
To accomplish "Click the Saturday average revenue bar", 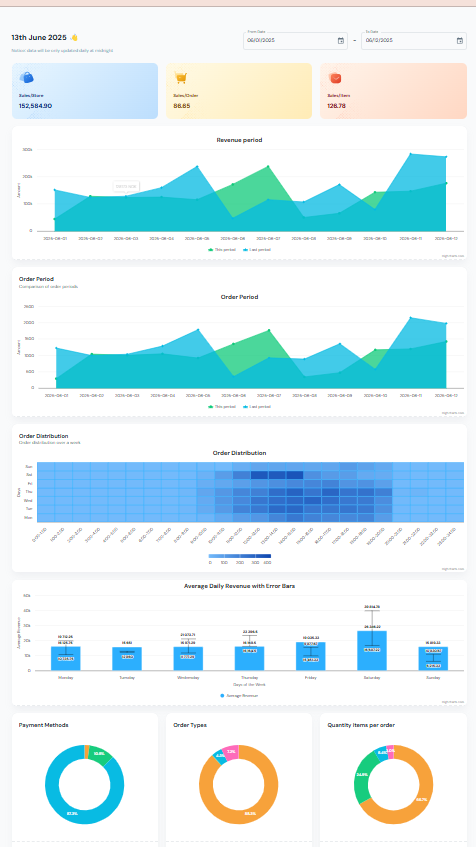I will [372, 650].
